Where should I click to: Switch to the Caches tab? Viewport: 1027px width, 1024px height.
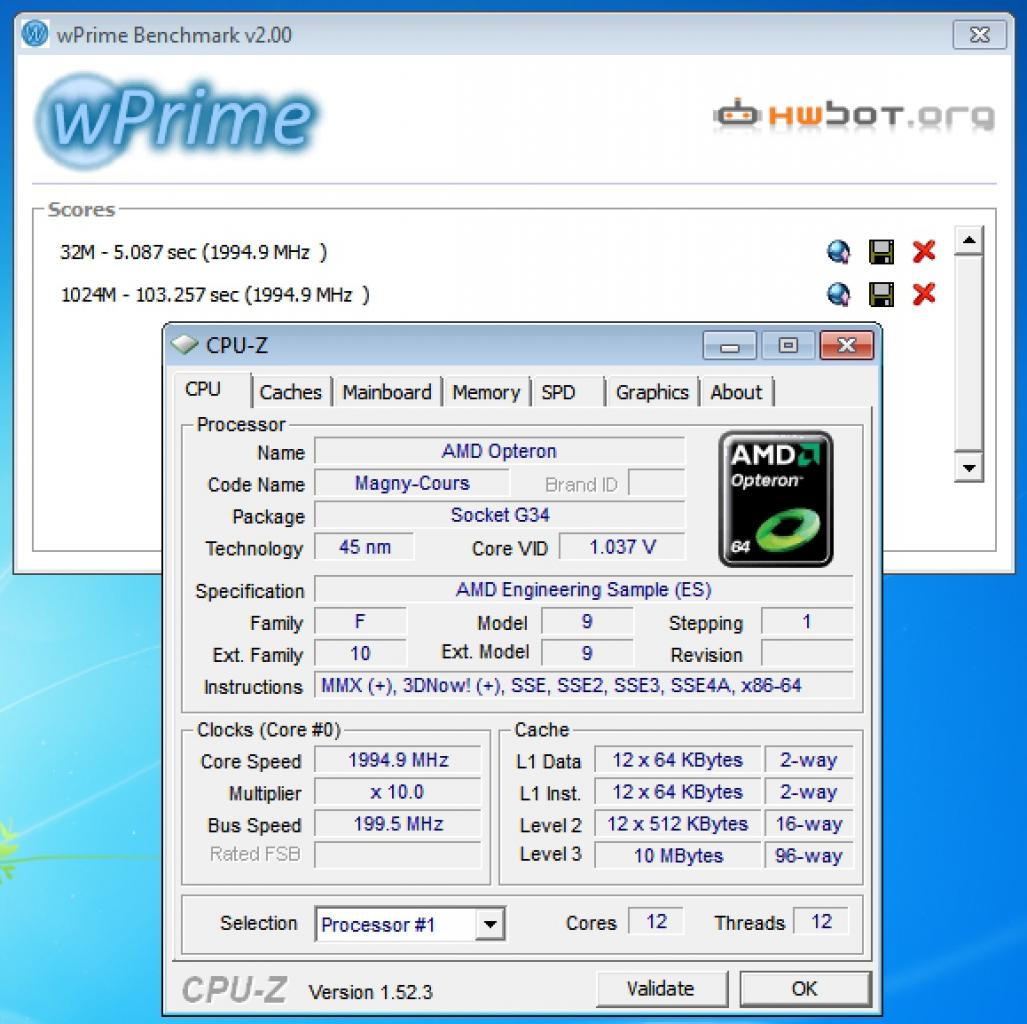point(291,392)
